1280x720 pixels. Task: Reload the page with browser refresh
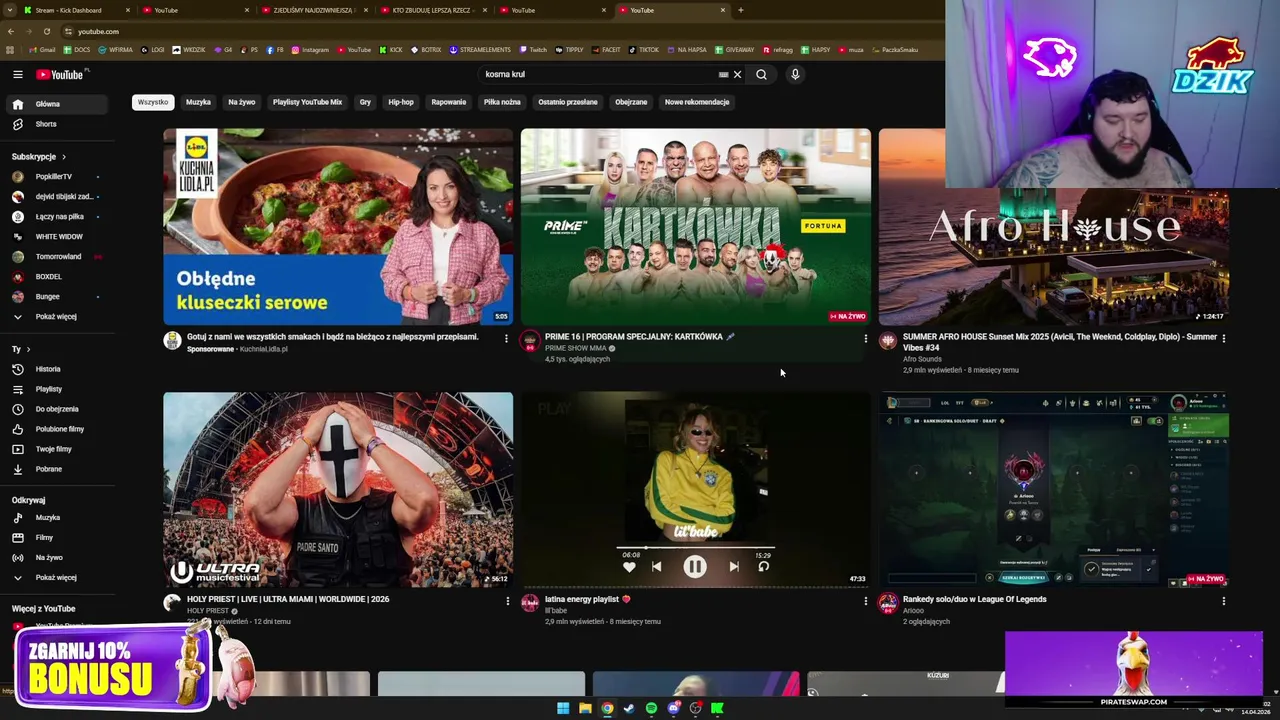(x=46, y=31)
